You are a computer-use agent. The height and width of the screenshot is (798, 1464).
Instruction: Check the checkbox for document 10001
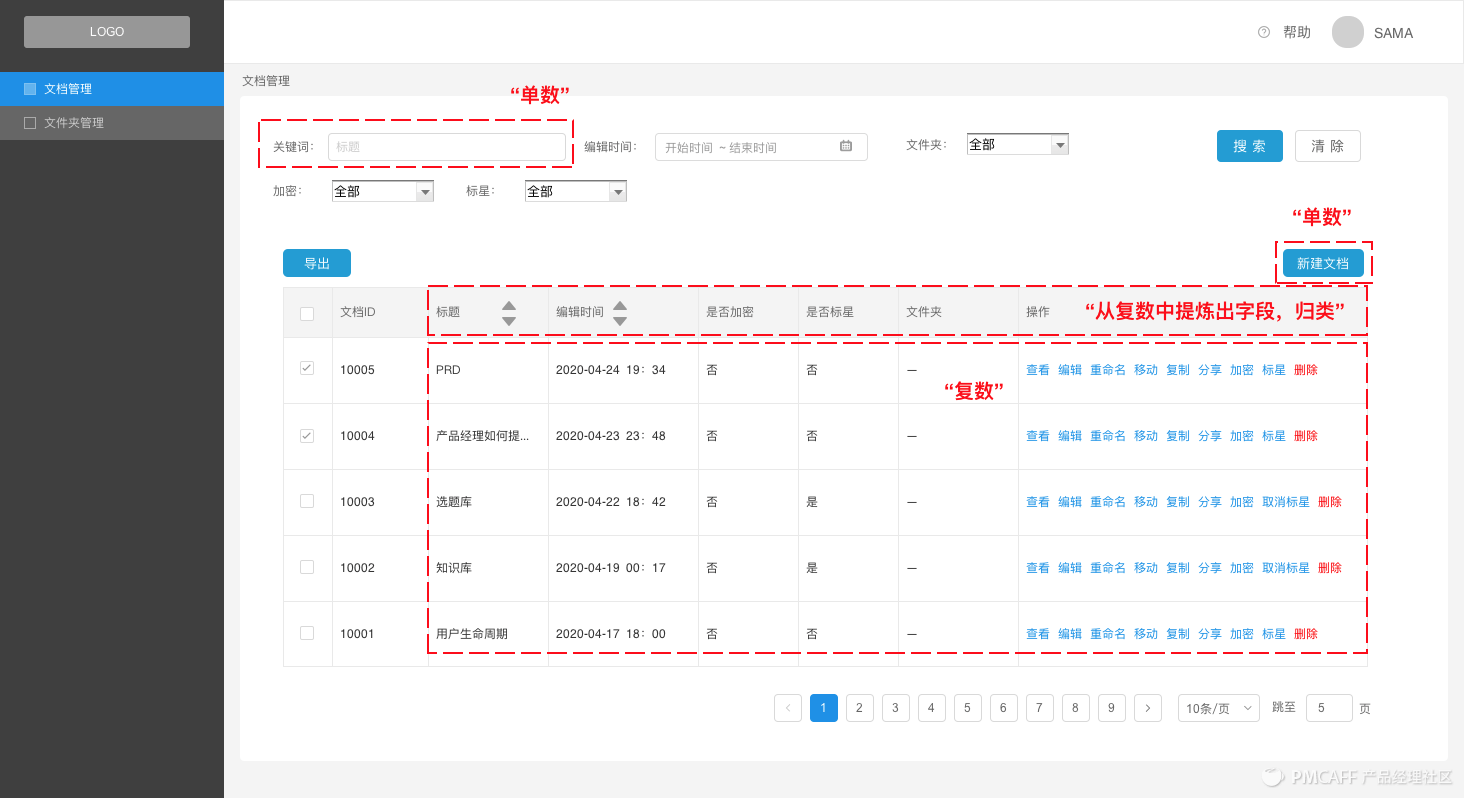pyautogui.click(x=307, y=633)
